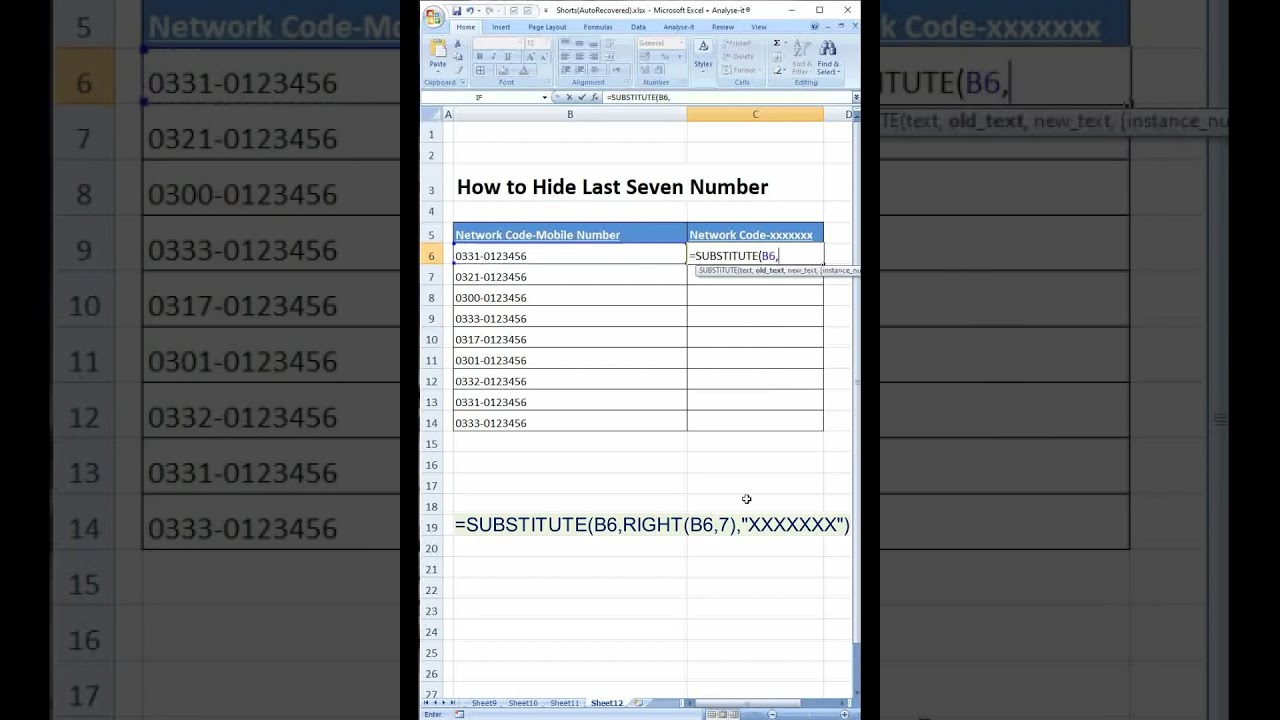Image resolution: width=1280 pixels, height=720 pixels.
Task: Select cell B7 containing 0321-0123456
Action: pos(570,276)
